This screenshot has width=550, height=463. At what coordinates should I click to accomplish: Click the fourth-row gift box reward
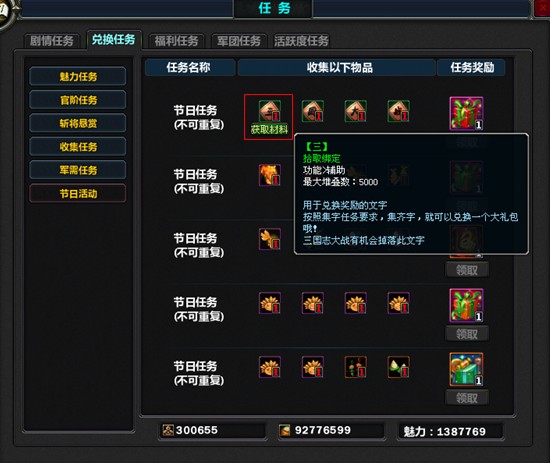[x=466, y=305]
